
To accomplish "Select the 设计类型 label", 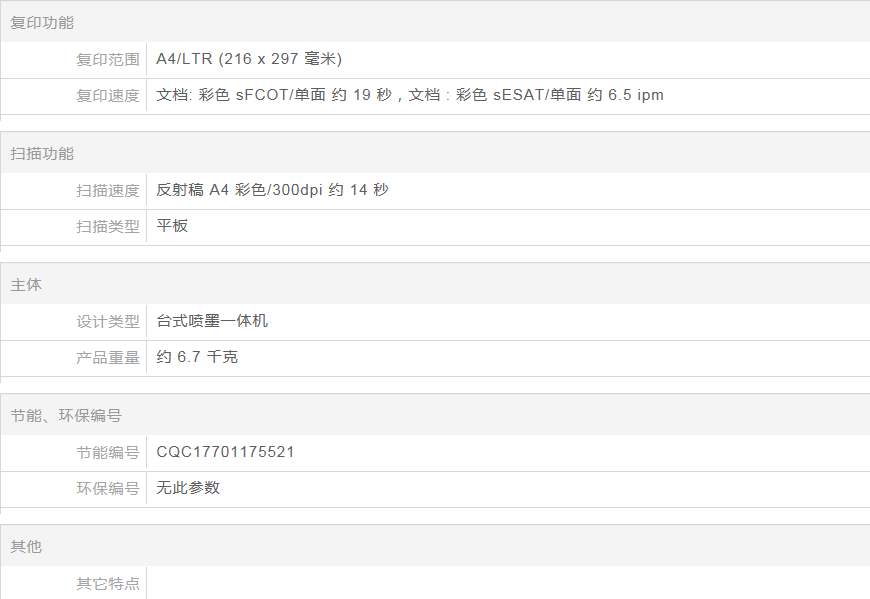I will (108, 322).
